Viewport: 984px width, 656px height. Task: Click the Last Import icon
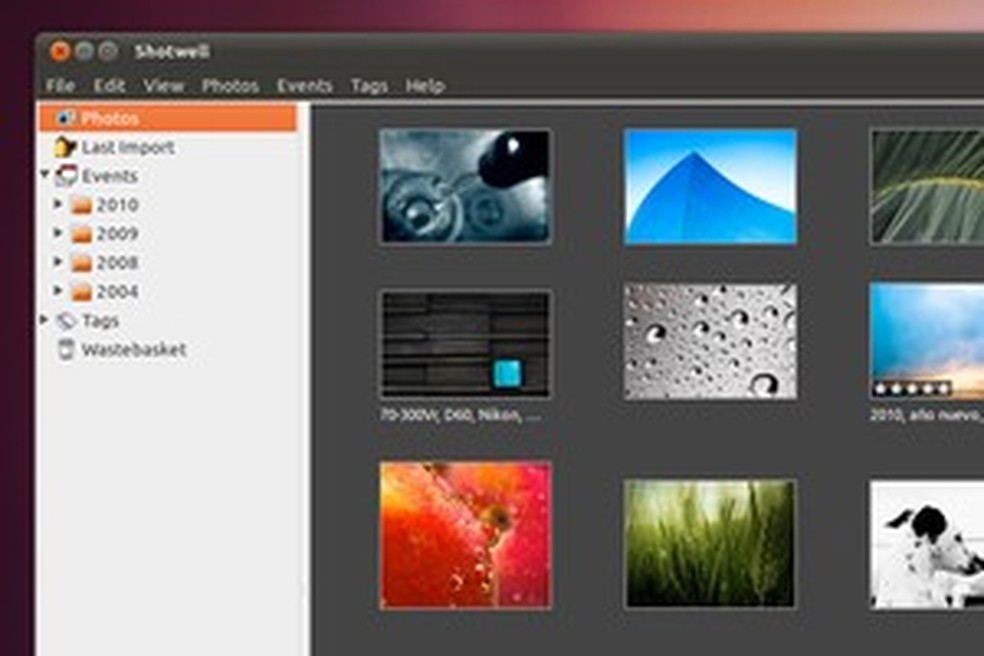point(64,147)
